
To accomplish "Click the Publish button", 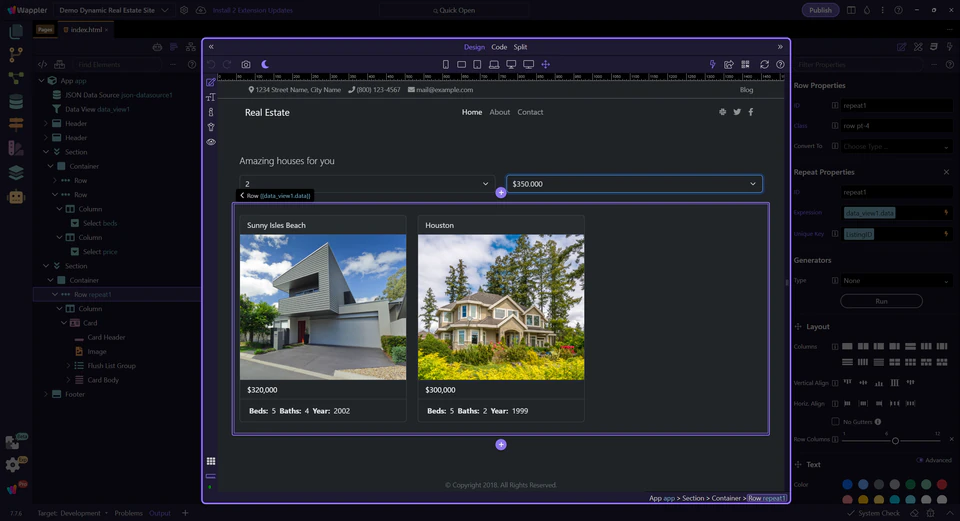I will pos(820,10).
